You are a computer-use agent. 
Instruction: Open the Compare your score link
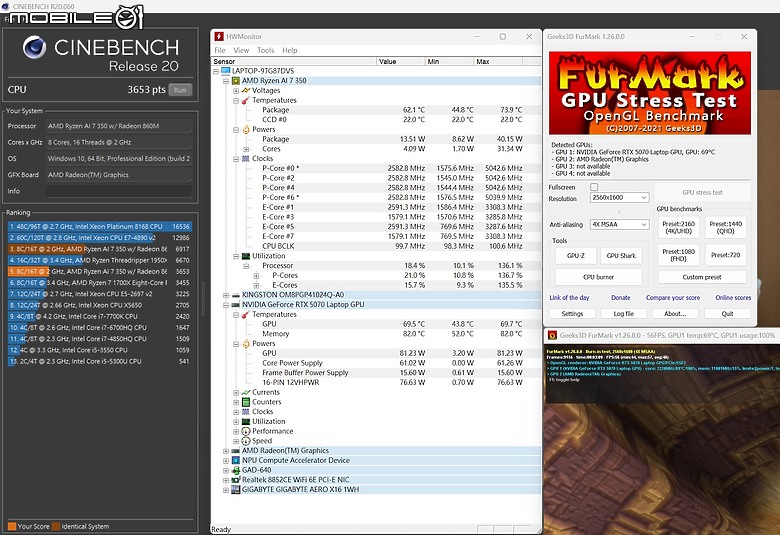(673, 298)
